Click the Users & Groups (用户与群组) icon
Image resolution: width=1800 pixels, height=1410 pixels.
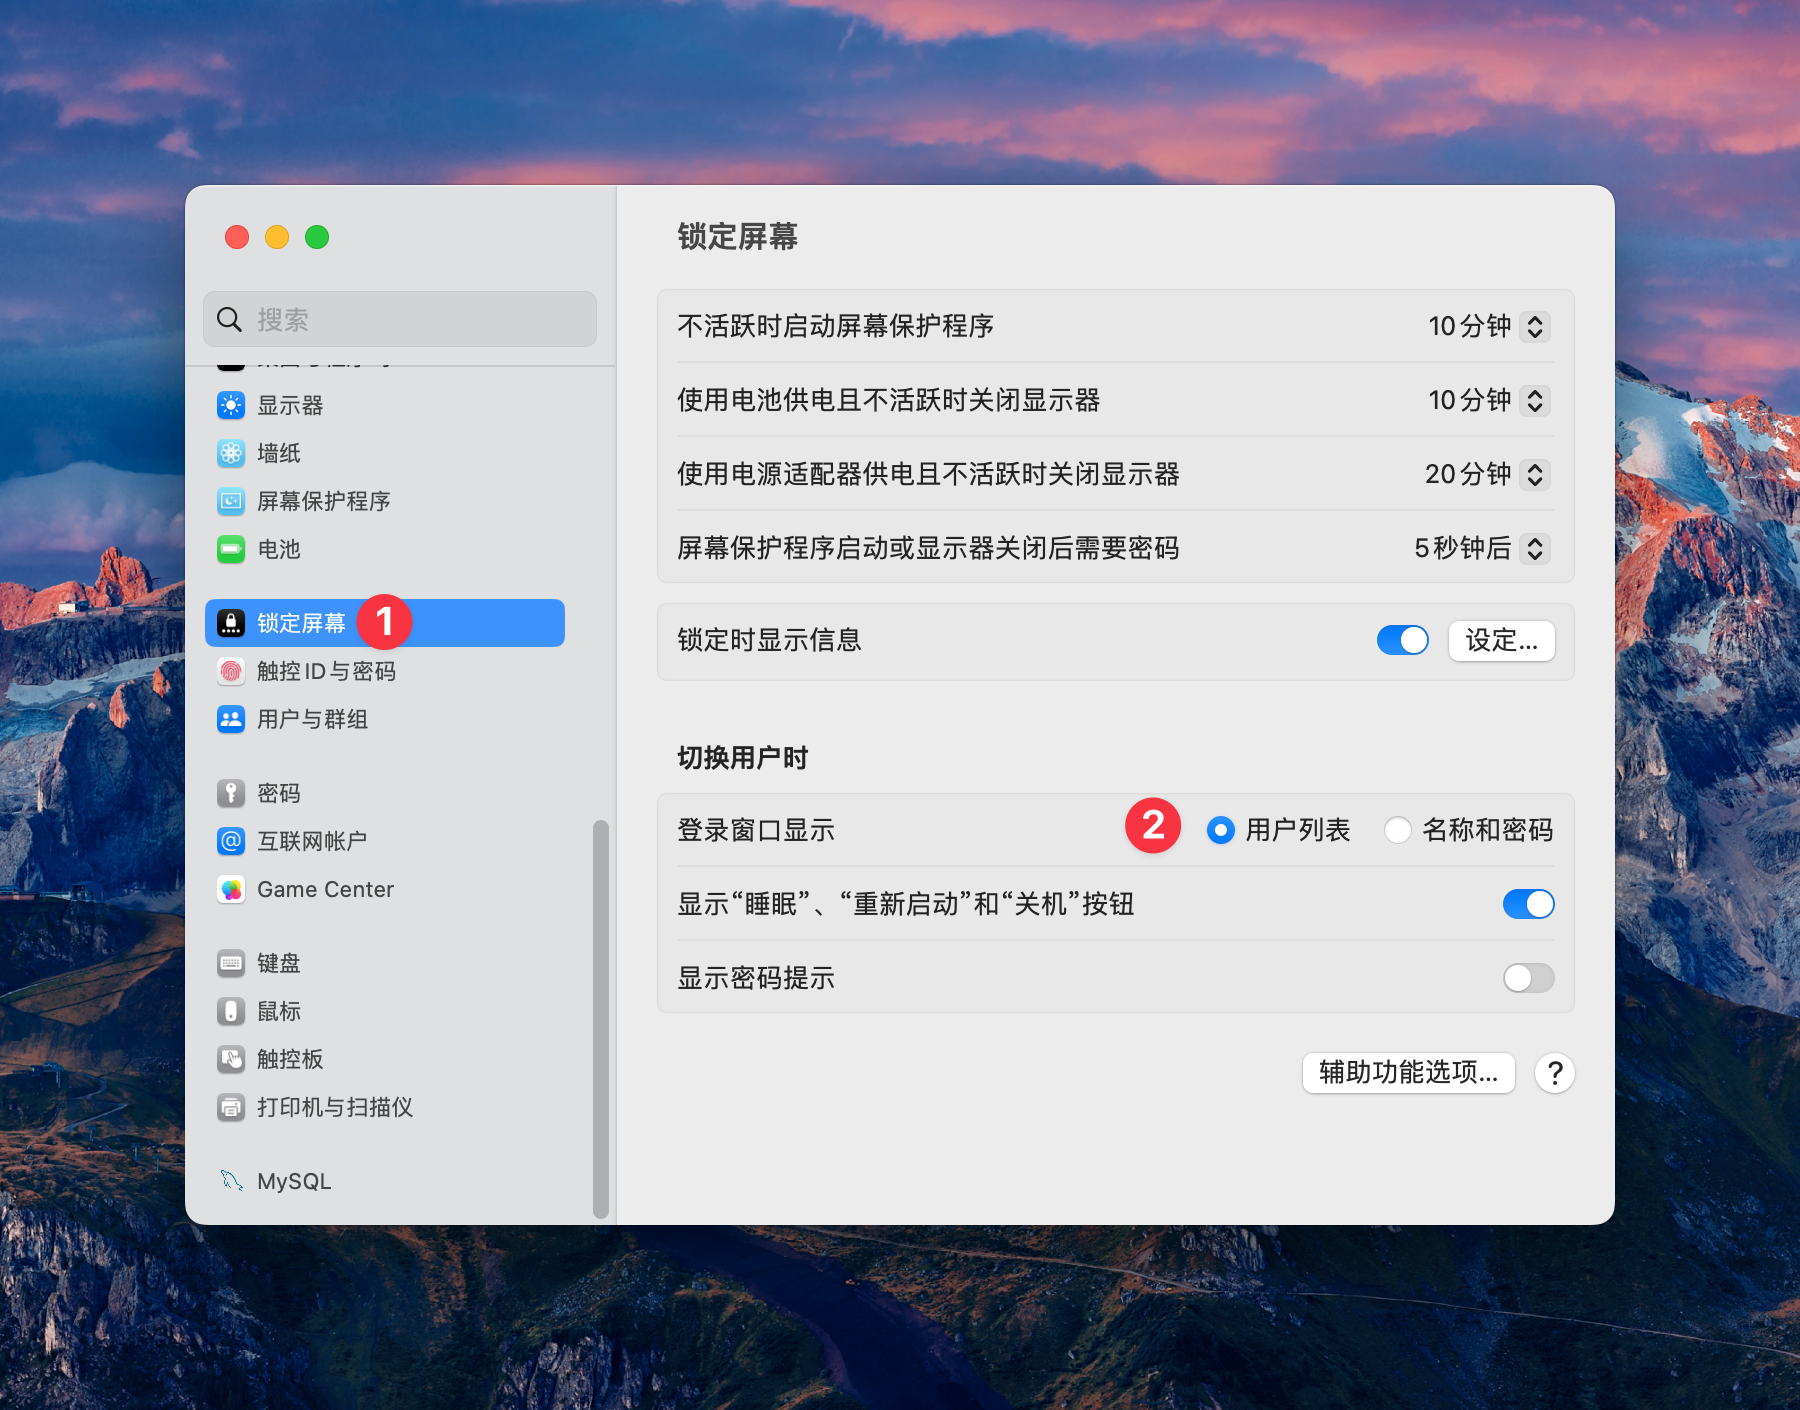(231, 719)
